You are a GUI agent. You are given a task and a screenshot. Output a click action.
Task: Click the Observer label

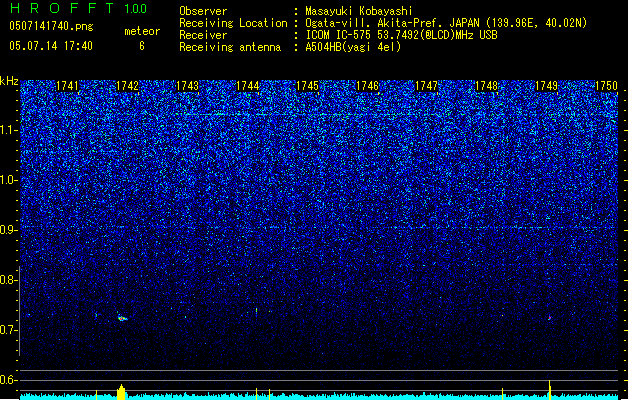click(203, 11)
